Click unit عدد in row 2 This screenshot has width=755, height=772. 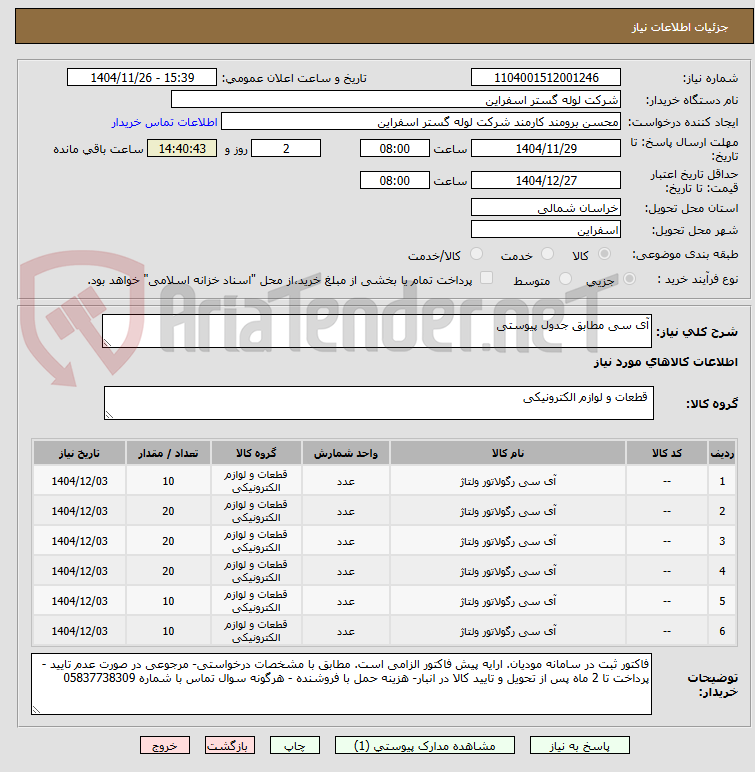tap(346, 511)
